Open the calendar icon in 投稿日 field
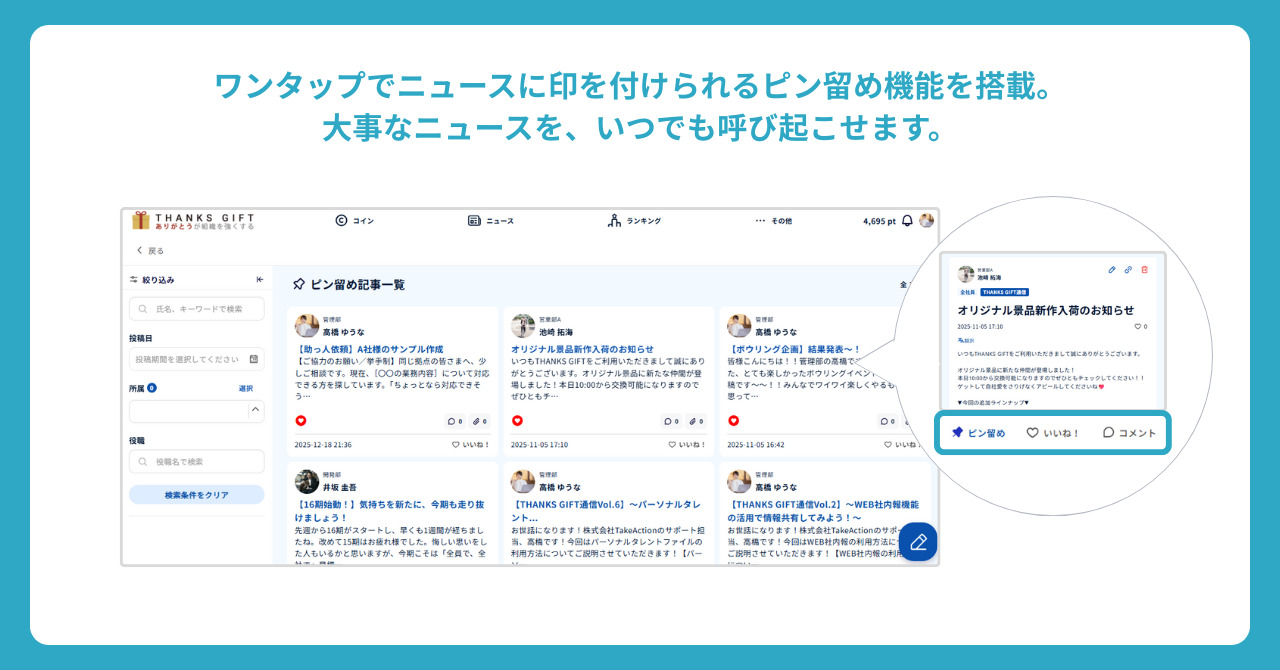1280x670 pixels. pyautogui.click(x=255, y=359)
